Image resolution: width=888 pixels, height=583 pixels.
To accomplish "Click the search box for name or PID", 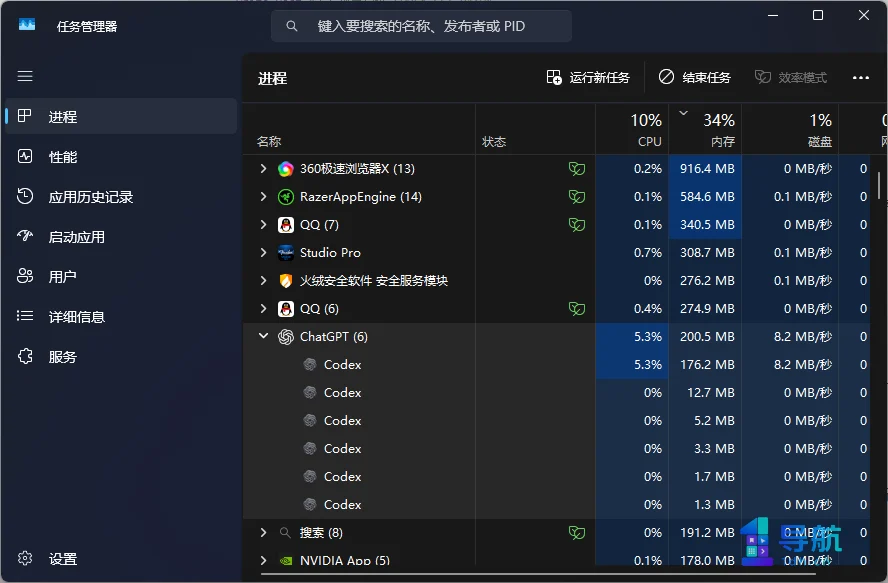I will (421, 26).
